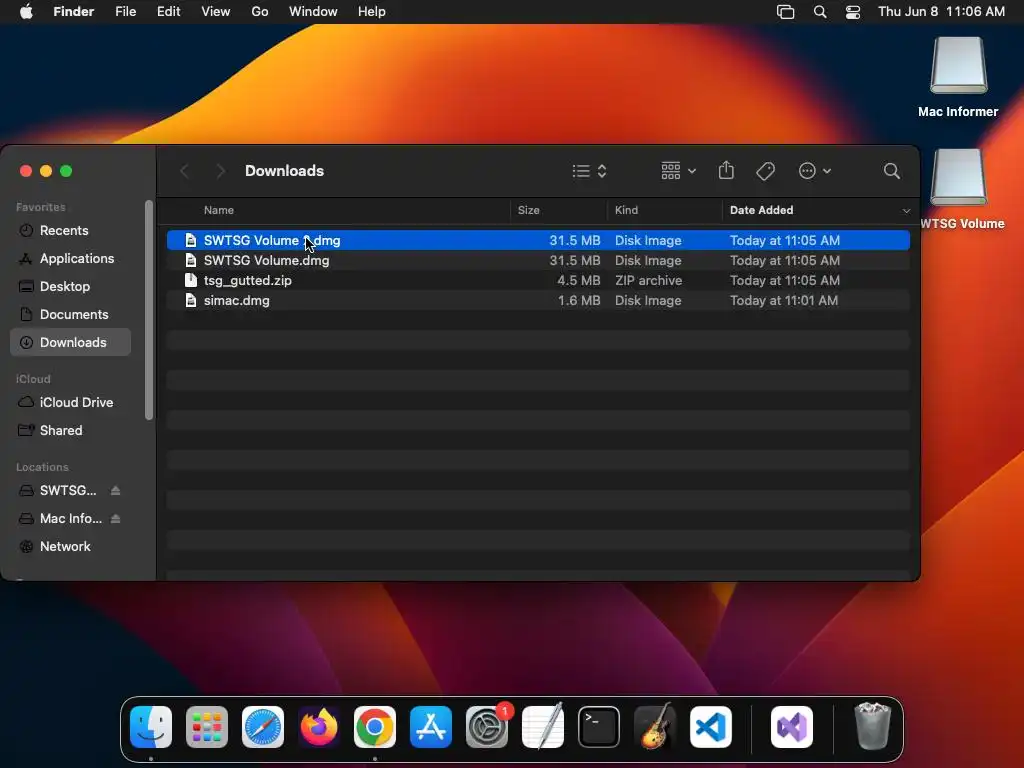This screenshot has height=768, width=1024.
Task: Toggle sort direction chevron in Date Added
Action: pyautogui.click(x=906, y=211)
